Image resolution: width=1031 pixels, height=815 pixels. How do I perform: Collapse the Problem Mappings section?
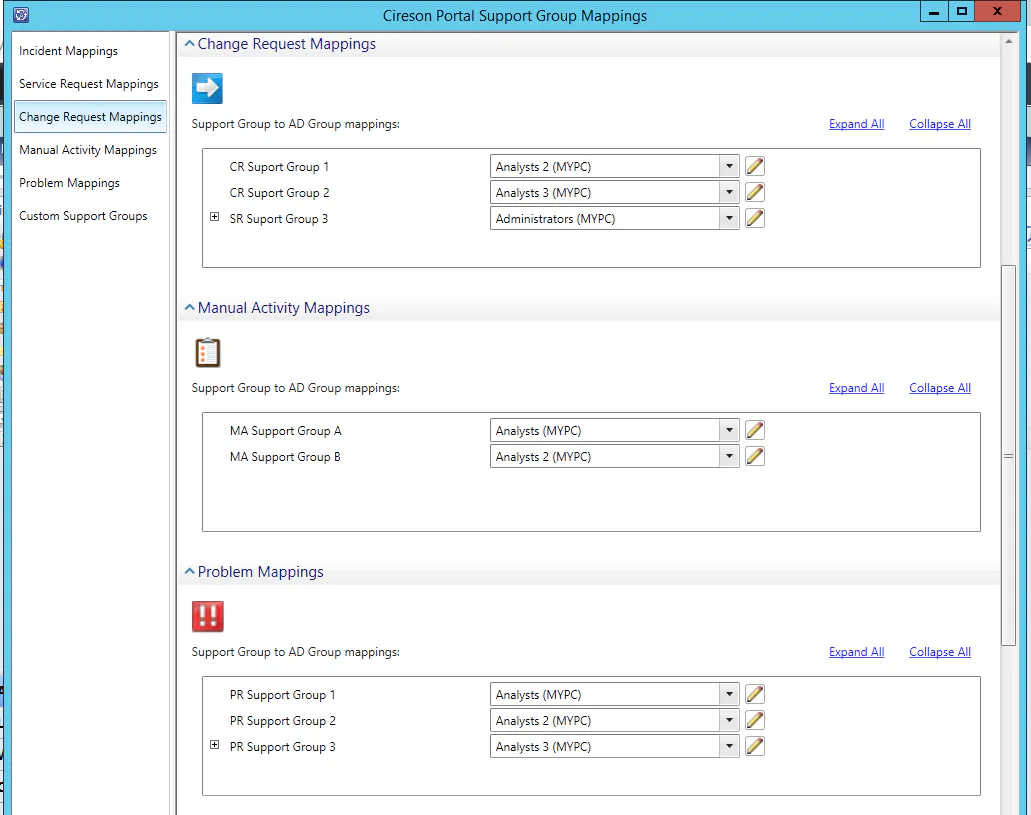[189, 571]
